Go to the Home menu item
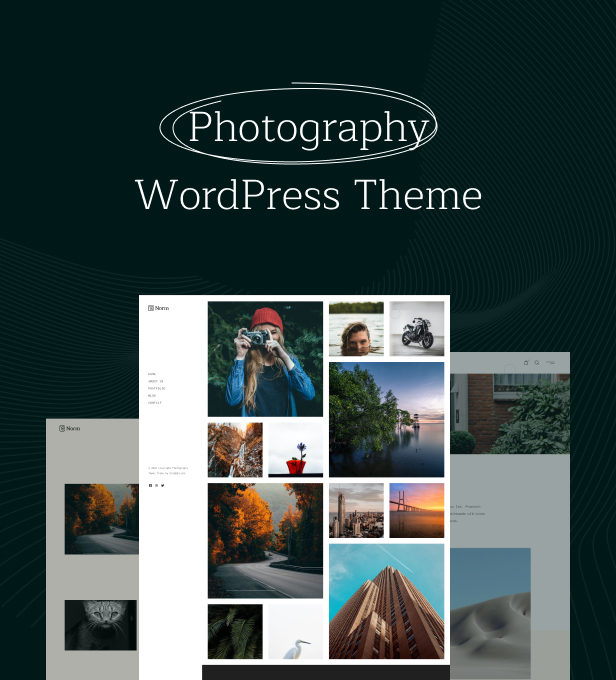Image resolution: width=616 pixels, height=680 pixels. pyautogui.click(x=152, y=374)
